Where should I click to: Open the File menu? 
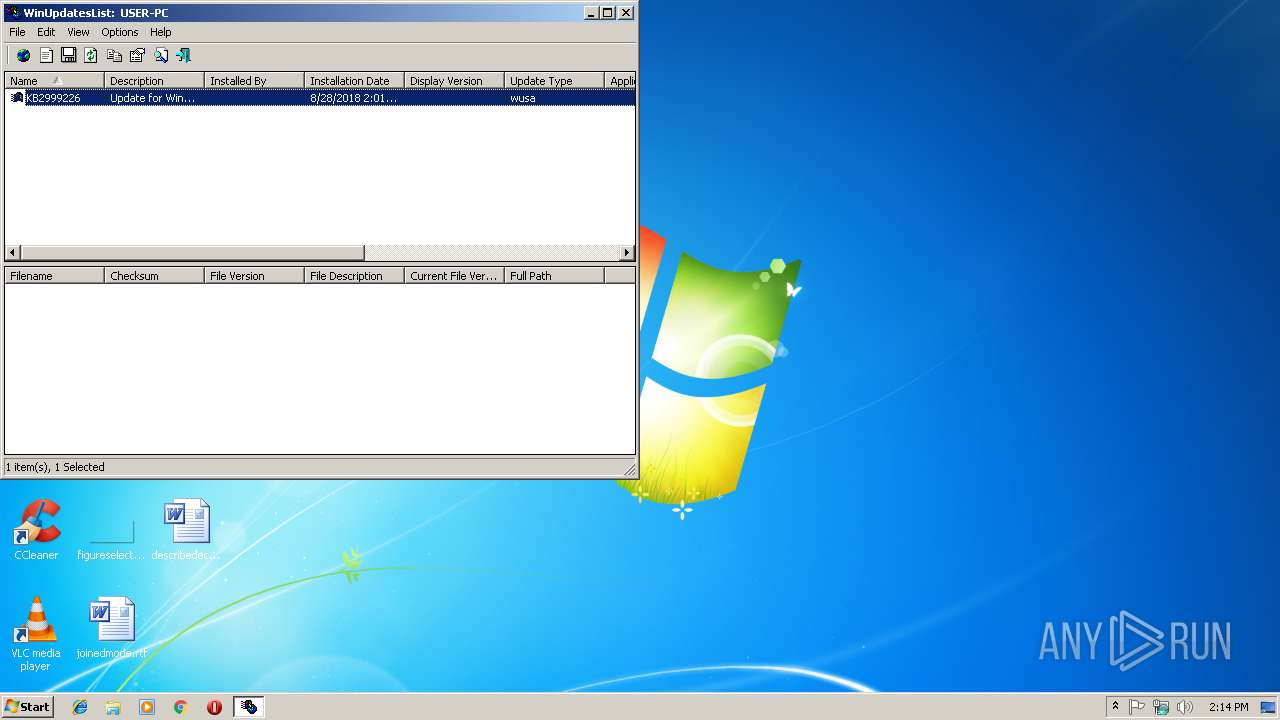click(17, 32)
